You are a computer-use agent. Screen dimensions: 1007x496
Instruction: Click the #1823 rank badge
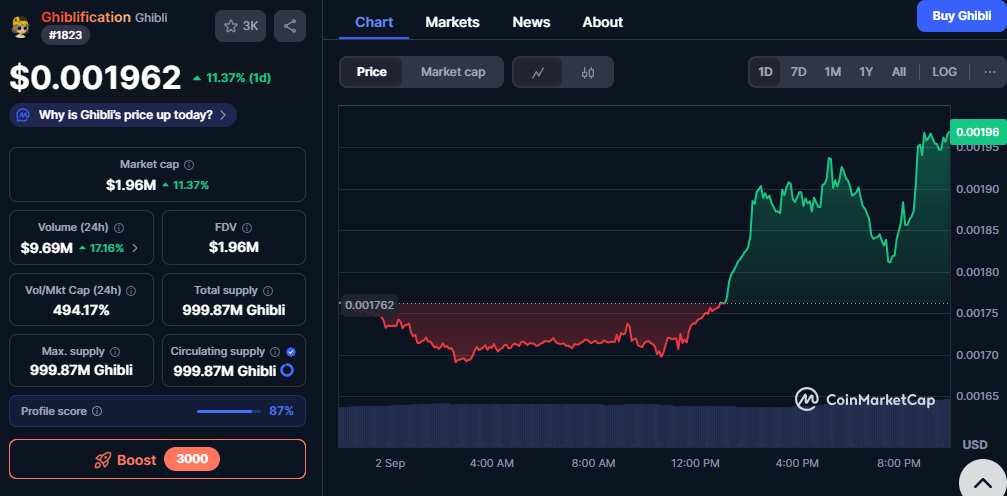66,35
